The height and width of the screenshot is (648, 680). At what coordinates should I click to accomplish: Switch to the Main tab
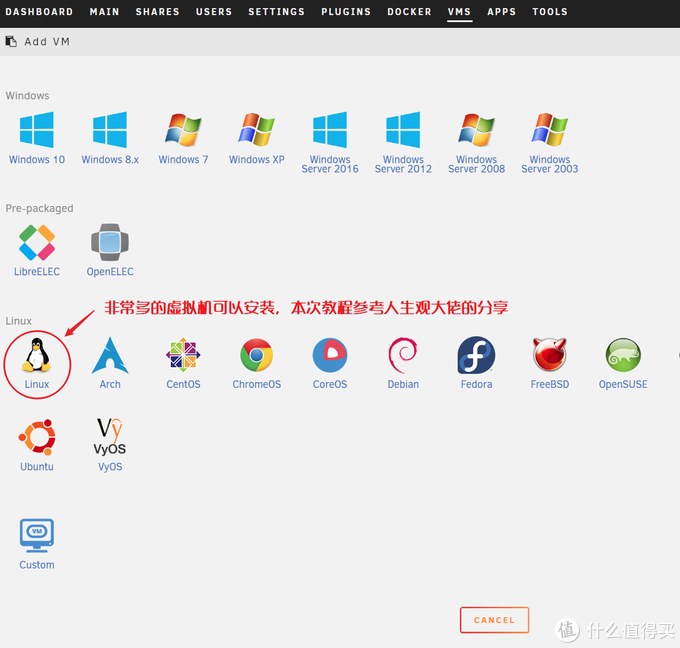tap(105, 12)
